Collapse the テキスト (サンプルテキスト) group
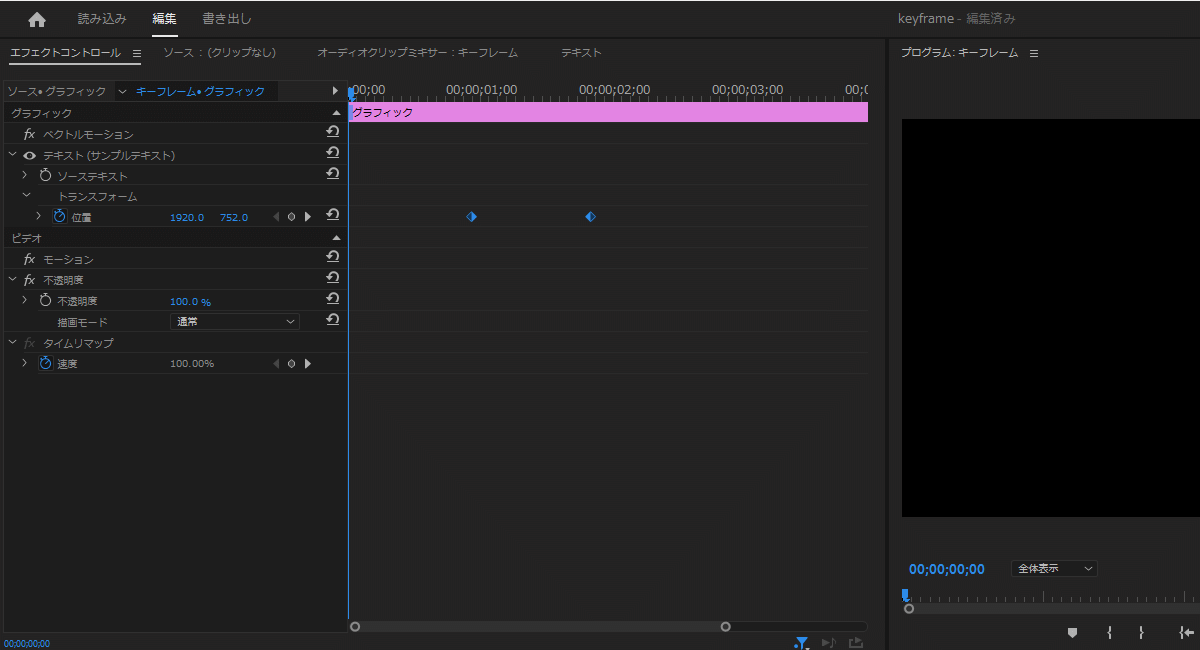 pos(13,155)
